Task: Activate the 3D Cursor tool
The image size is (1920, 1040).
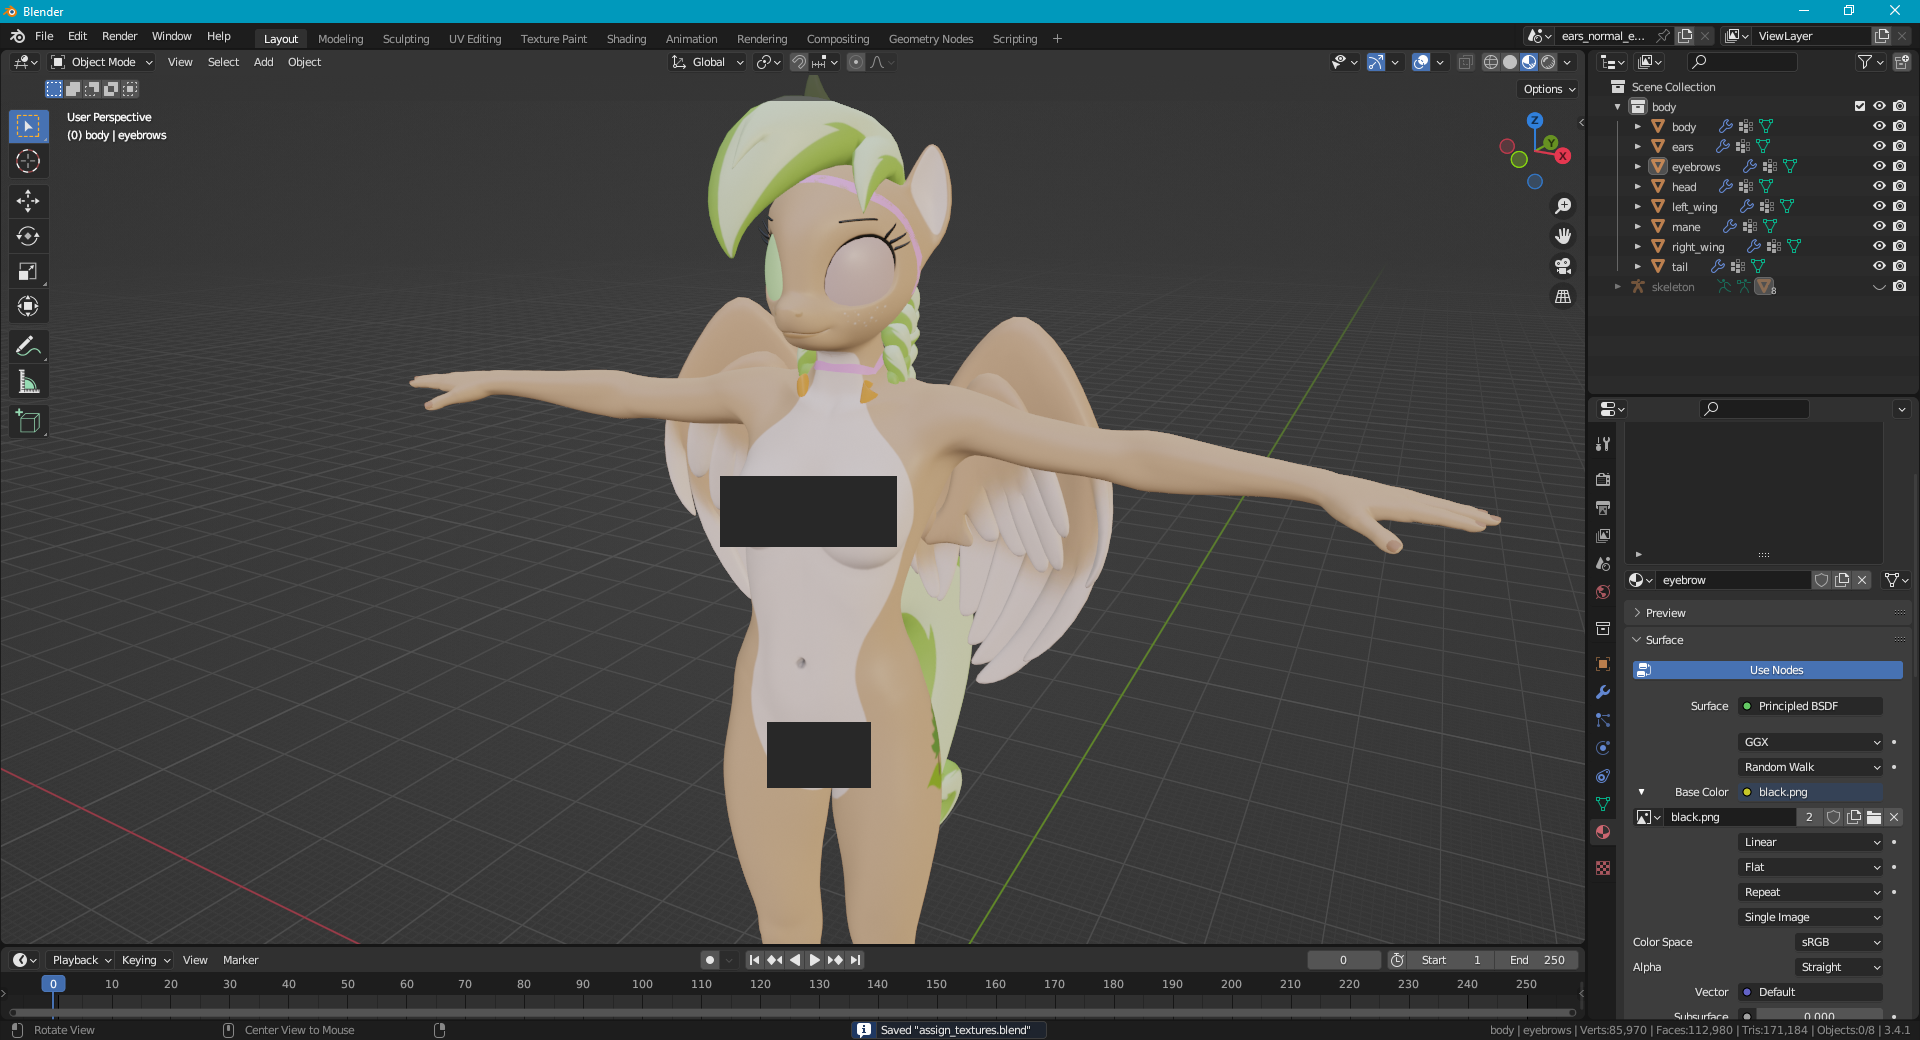Action: (28, 161)
